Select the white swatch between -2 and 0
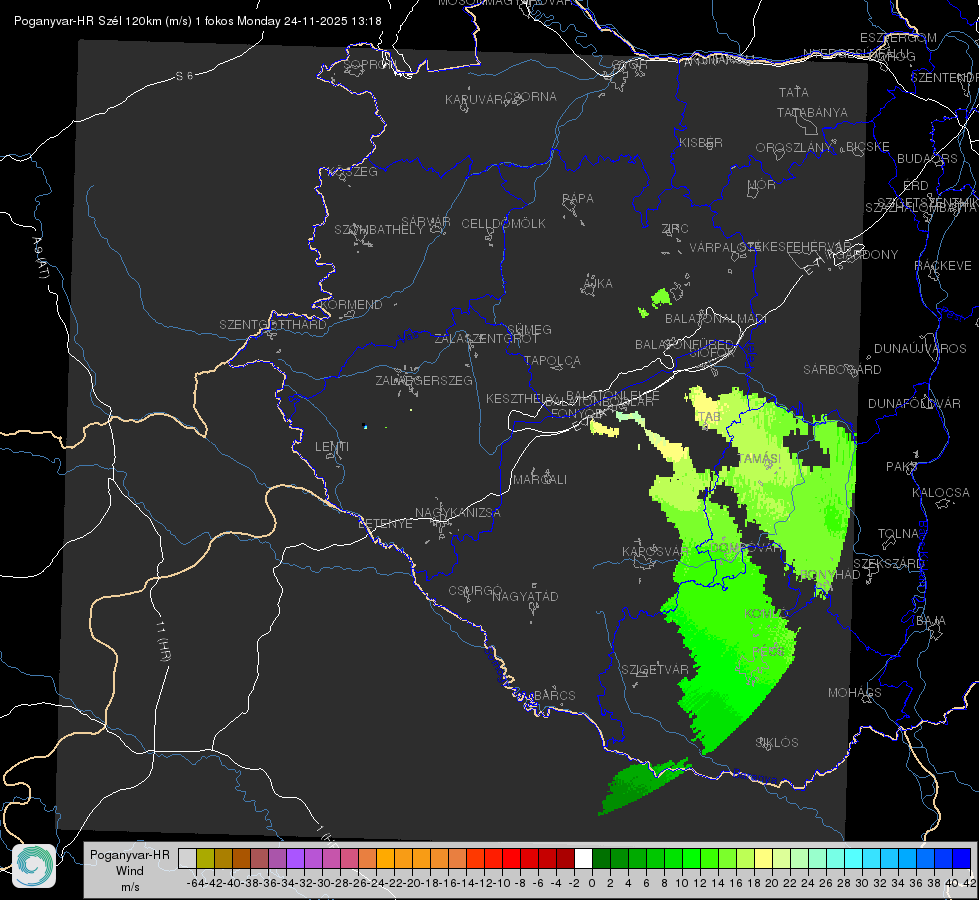This screenshot has height=900, width=979. pos(583,858)
